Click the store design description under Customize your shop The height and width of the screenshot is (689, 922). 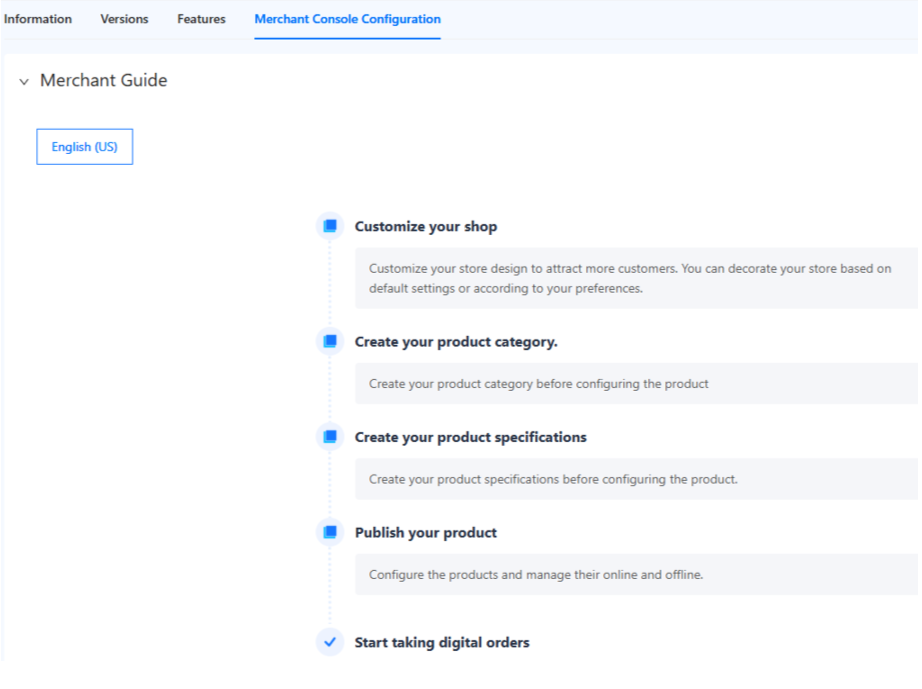pyautogui.click(x=630, y=278)
